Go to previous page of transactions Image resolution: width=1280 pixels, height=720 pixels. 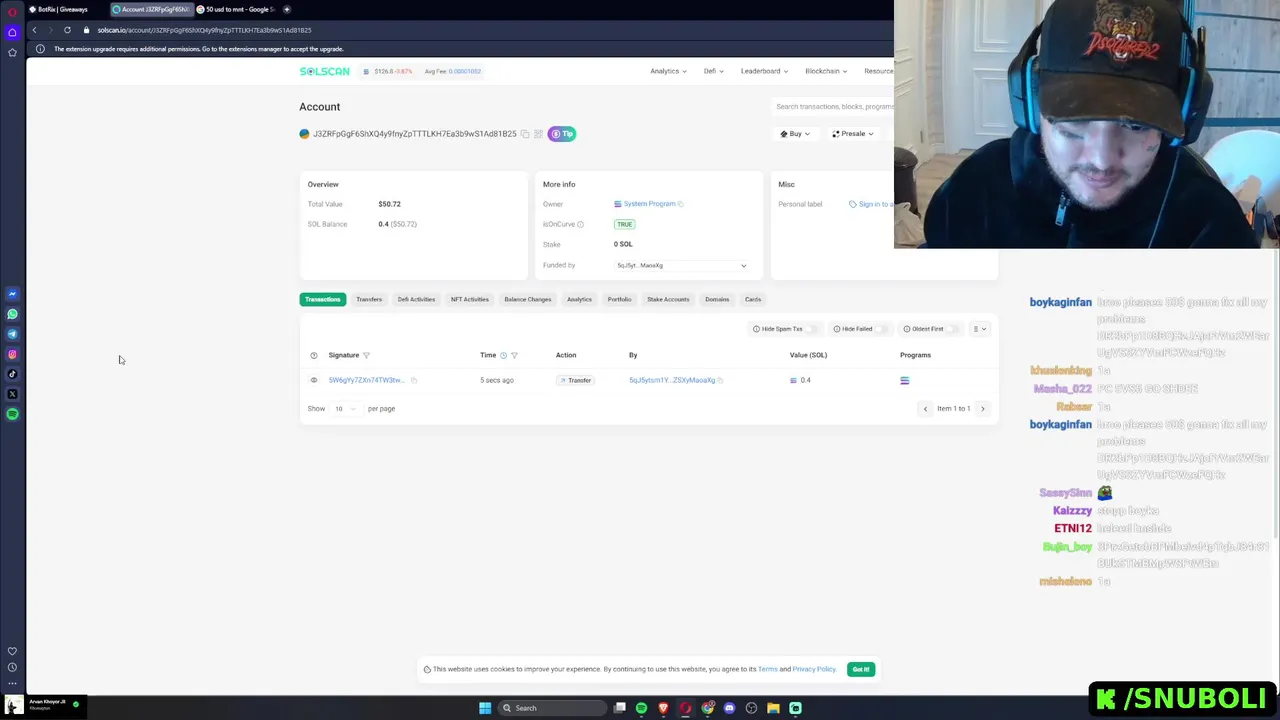pyautogui.click(x=925, y=408)
